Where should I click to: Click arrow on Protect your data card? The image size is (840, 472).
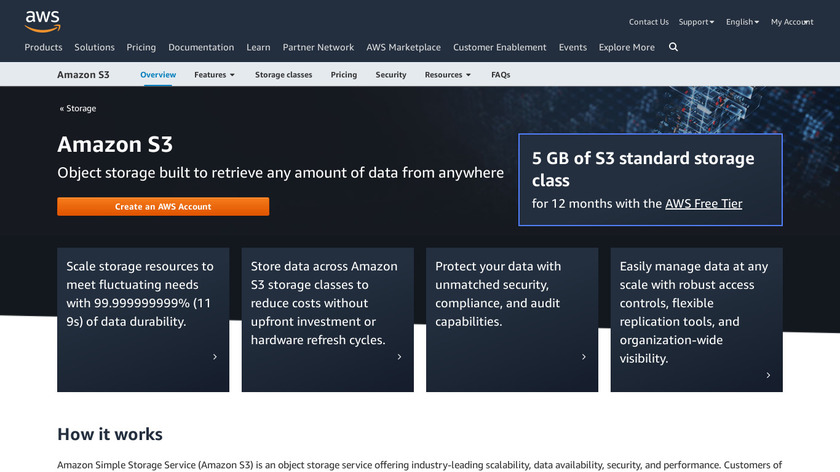[584, 357]
